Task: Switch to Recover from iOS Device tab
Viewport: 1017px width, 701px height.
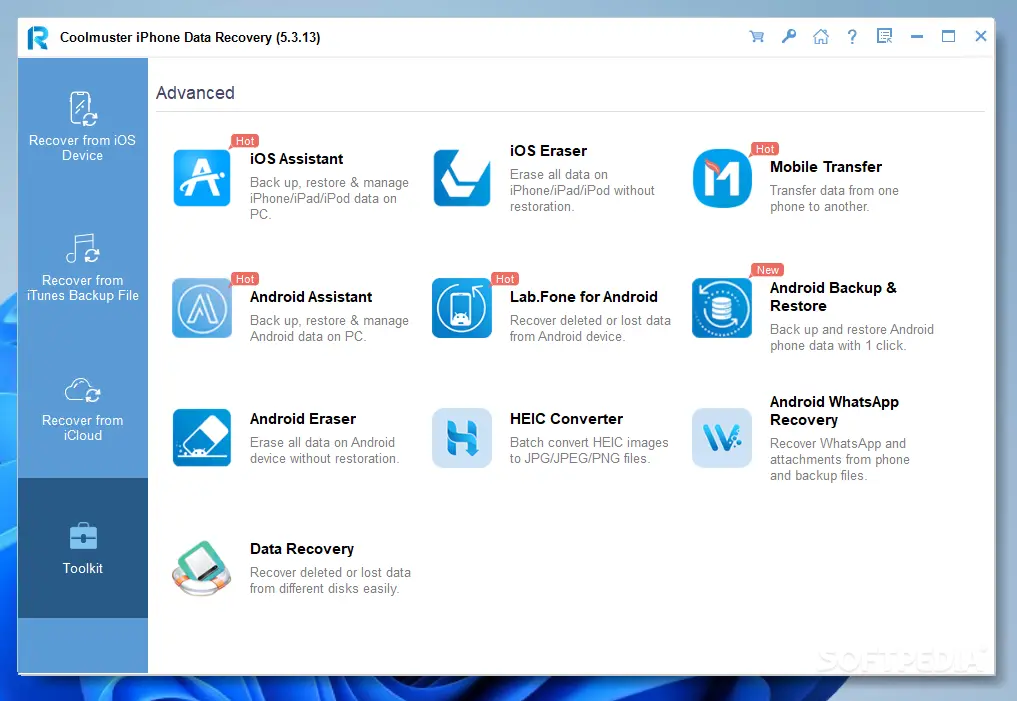Action: pyautogui.click(x=82, y=127)
